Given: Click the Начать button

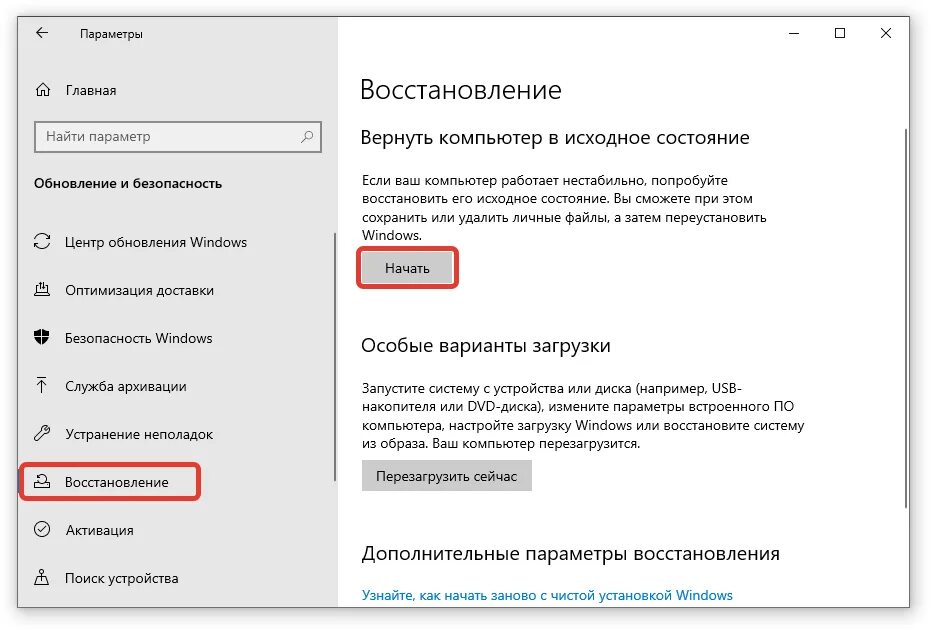Looking at the screenshot, I should [x=407, y=268].
